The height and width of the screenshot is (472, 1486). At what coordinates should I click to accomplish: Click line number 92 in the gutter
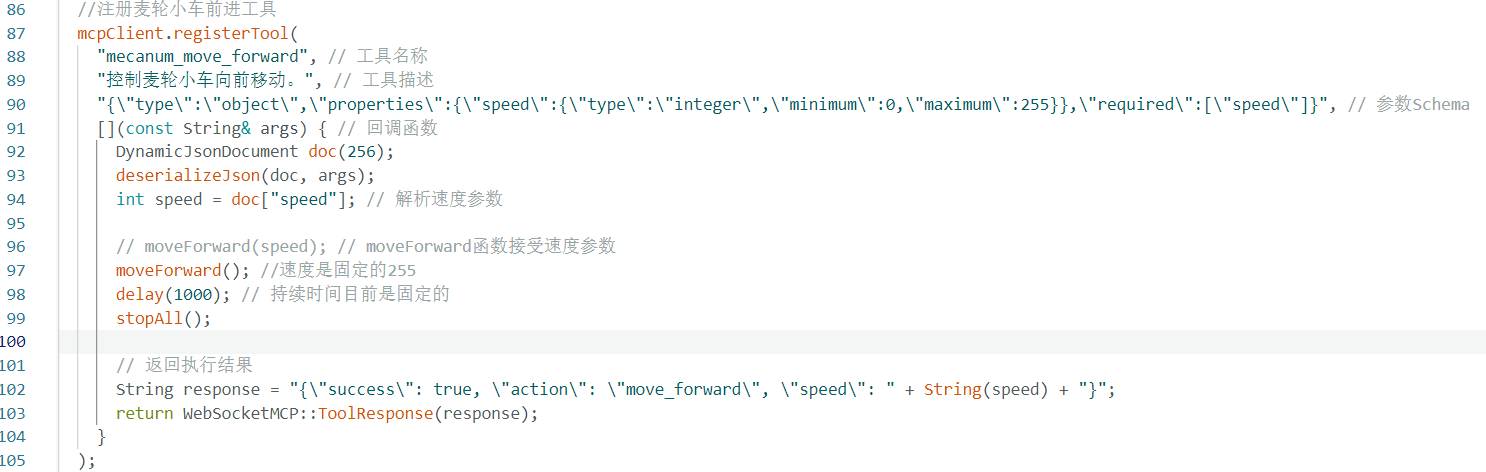pos(16,152)
